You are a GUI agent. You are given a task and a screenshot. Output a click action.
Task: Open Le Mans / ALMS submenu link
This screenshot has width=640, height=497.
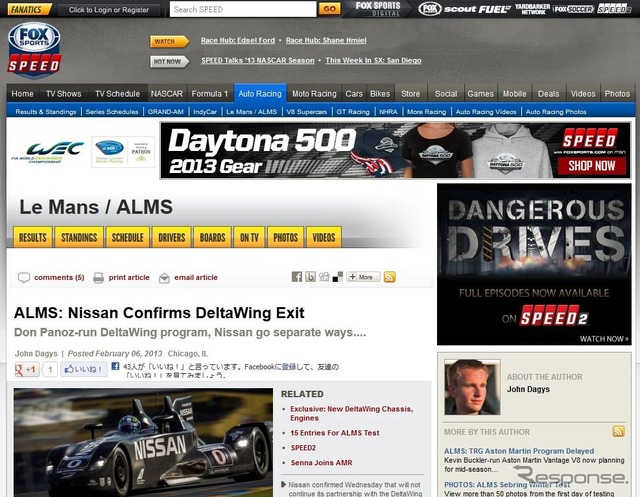pos(251,111)
